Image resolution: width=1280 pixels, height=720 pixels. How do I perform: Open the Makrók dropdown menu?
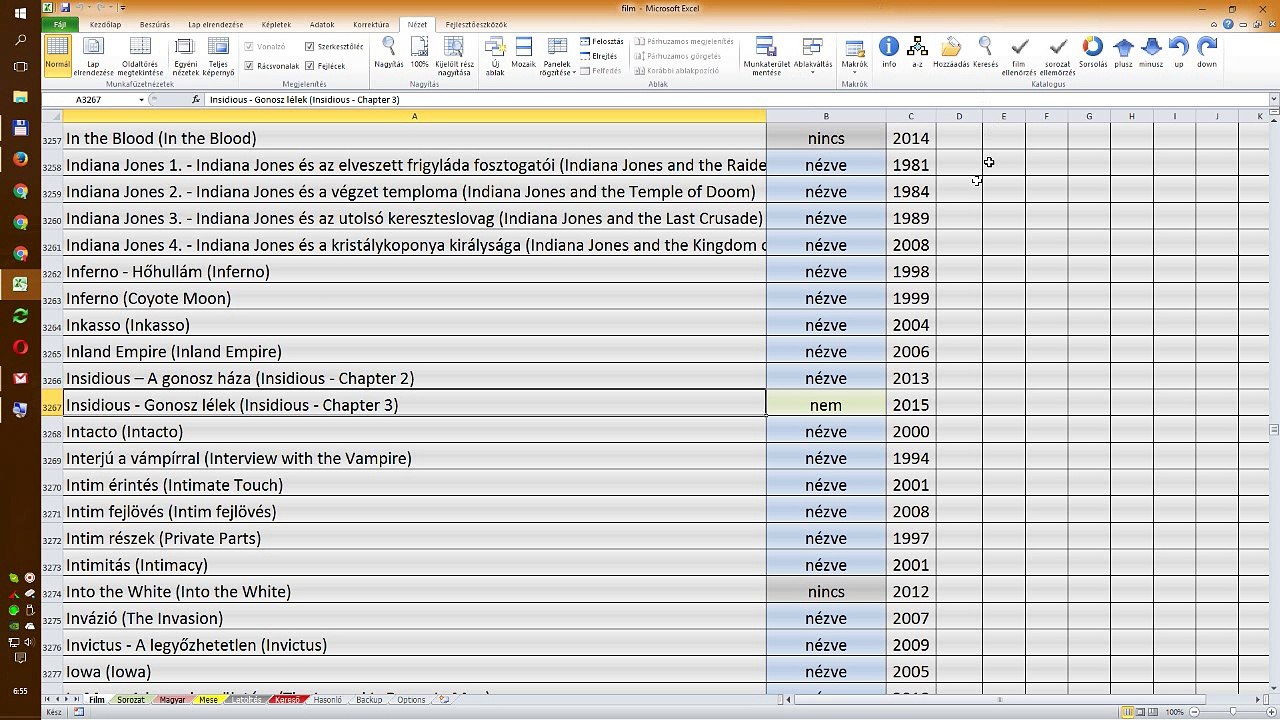coord(854,56)
